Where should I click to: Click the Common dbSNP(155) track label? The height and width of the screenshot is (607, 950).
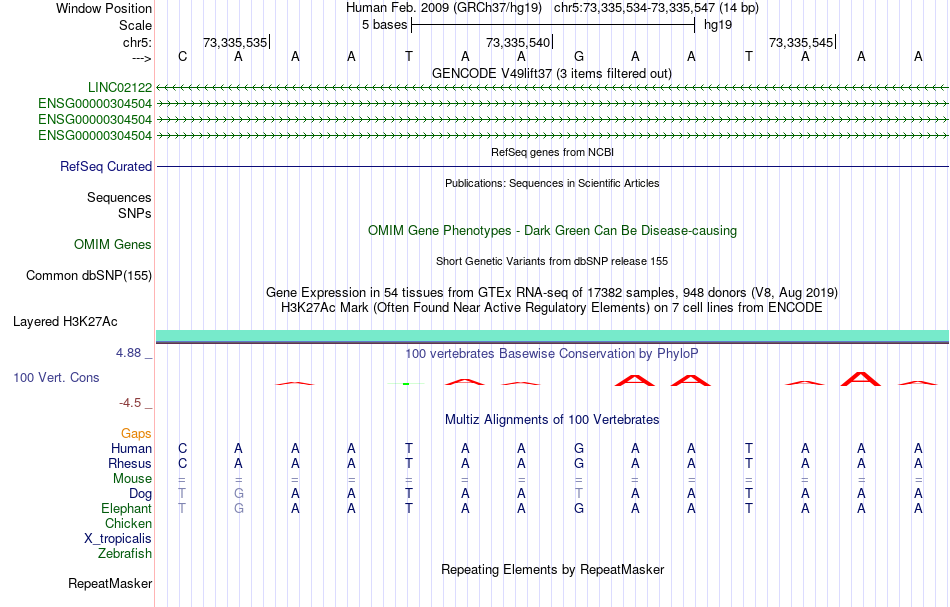(x=89, y=276)
